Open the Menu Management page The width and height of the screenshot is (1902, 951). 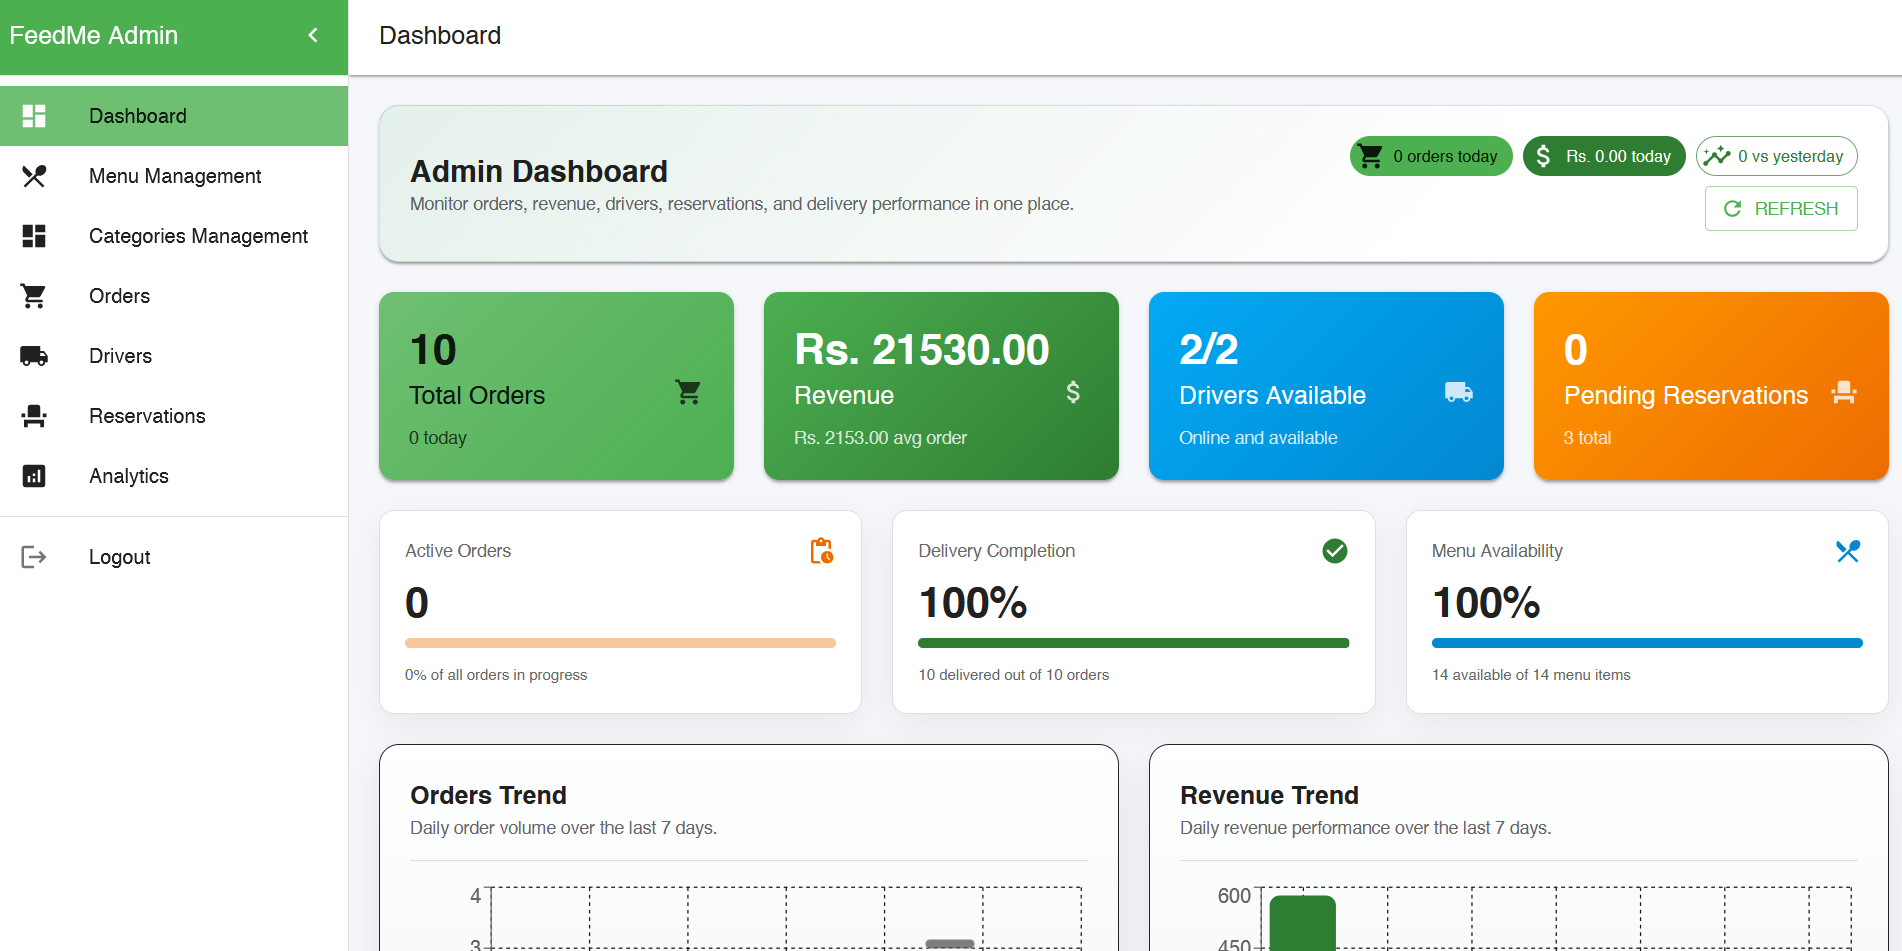175,176
